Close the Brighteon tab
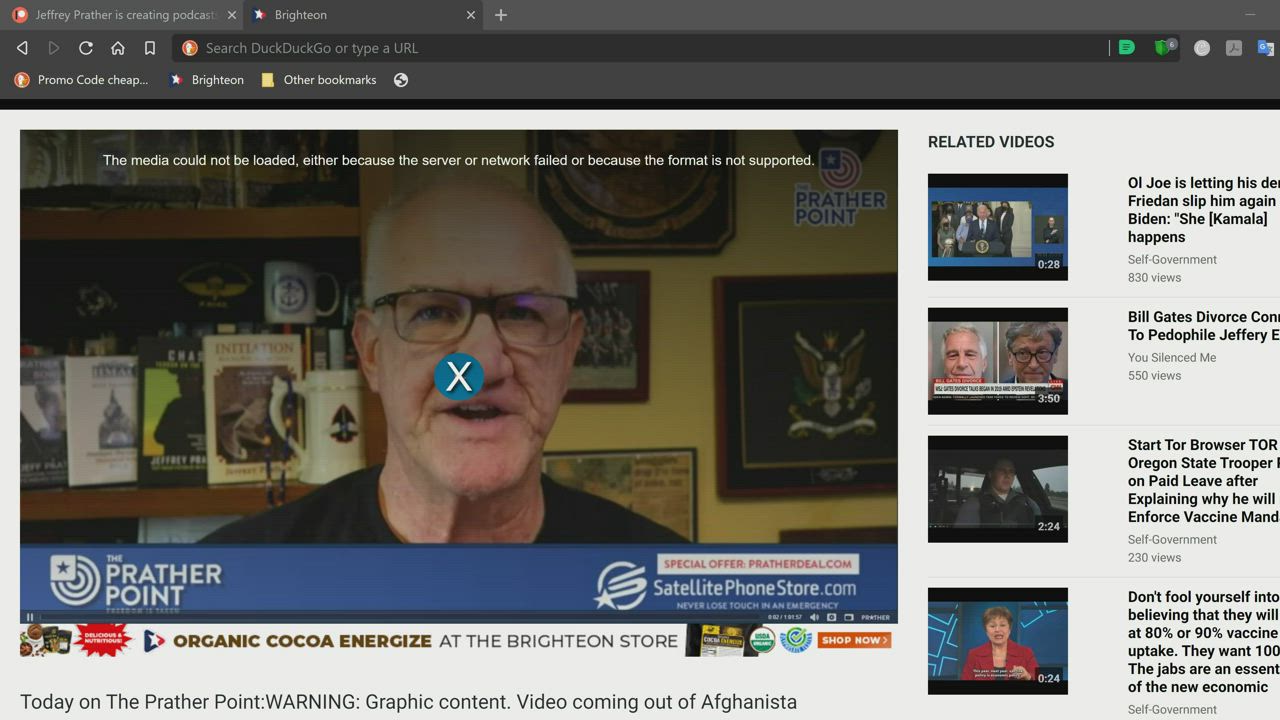The image size is (1280, 720). (x=471, y=15)
